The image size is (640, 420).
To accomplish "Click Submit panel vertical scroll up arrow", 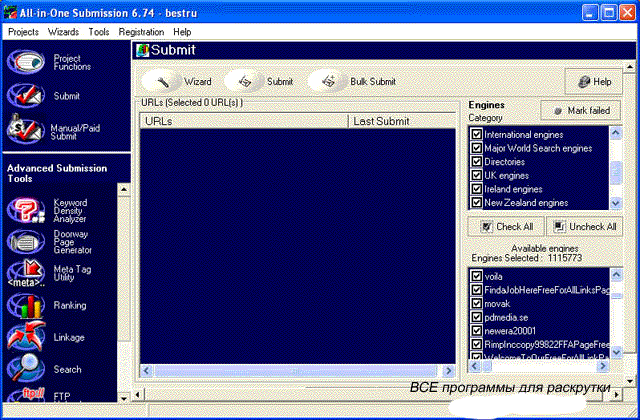I will [630, 66].
